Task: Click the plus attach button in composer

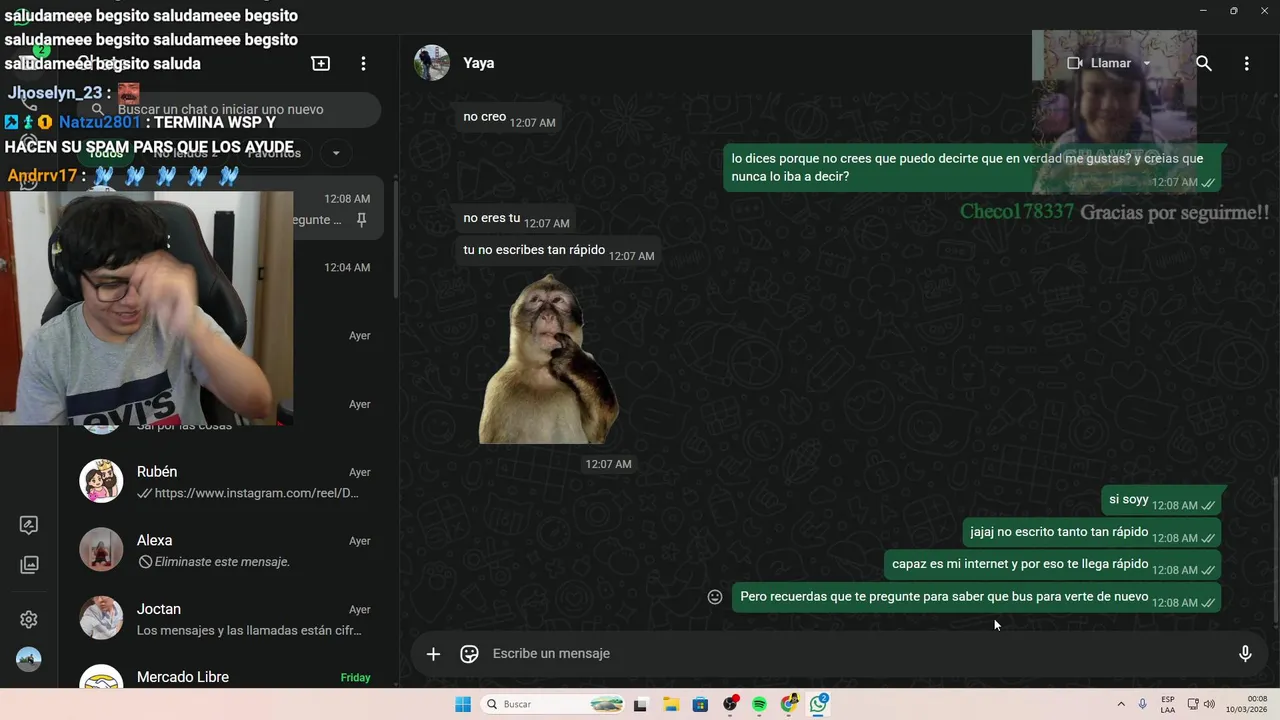Action: [x=433, y=654]
